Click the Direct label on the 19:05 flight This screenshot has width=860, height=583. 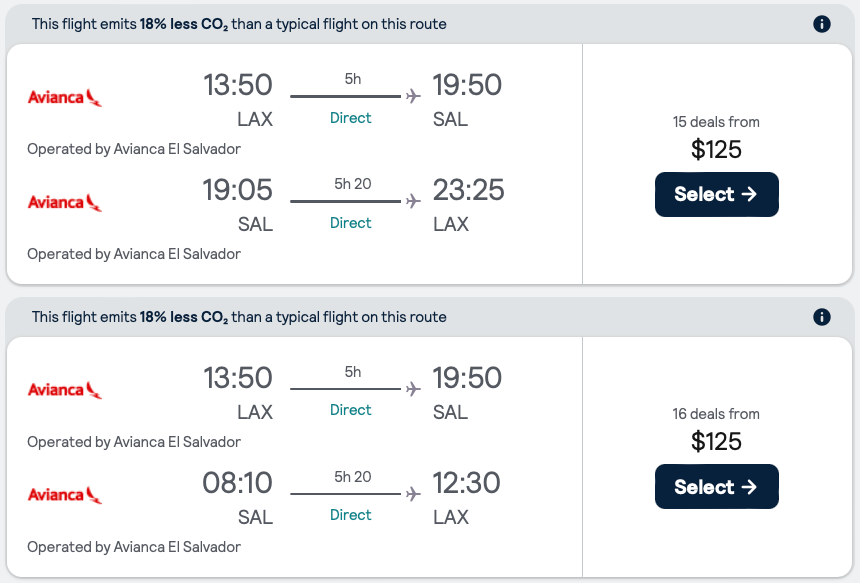pyautogui.click(x=351, y=223)
